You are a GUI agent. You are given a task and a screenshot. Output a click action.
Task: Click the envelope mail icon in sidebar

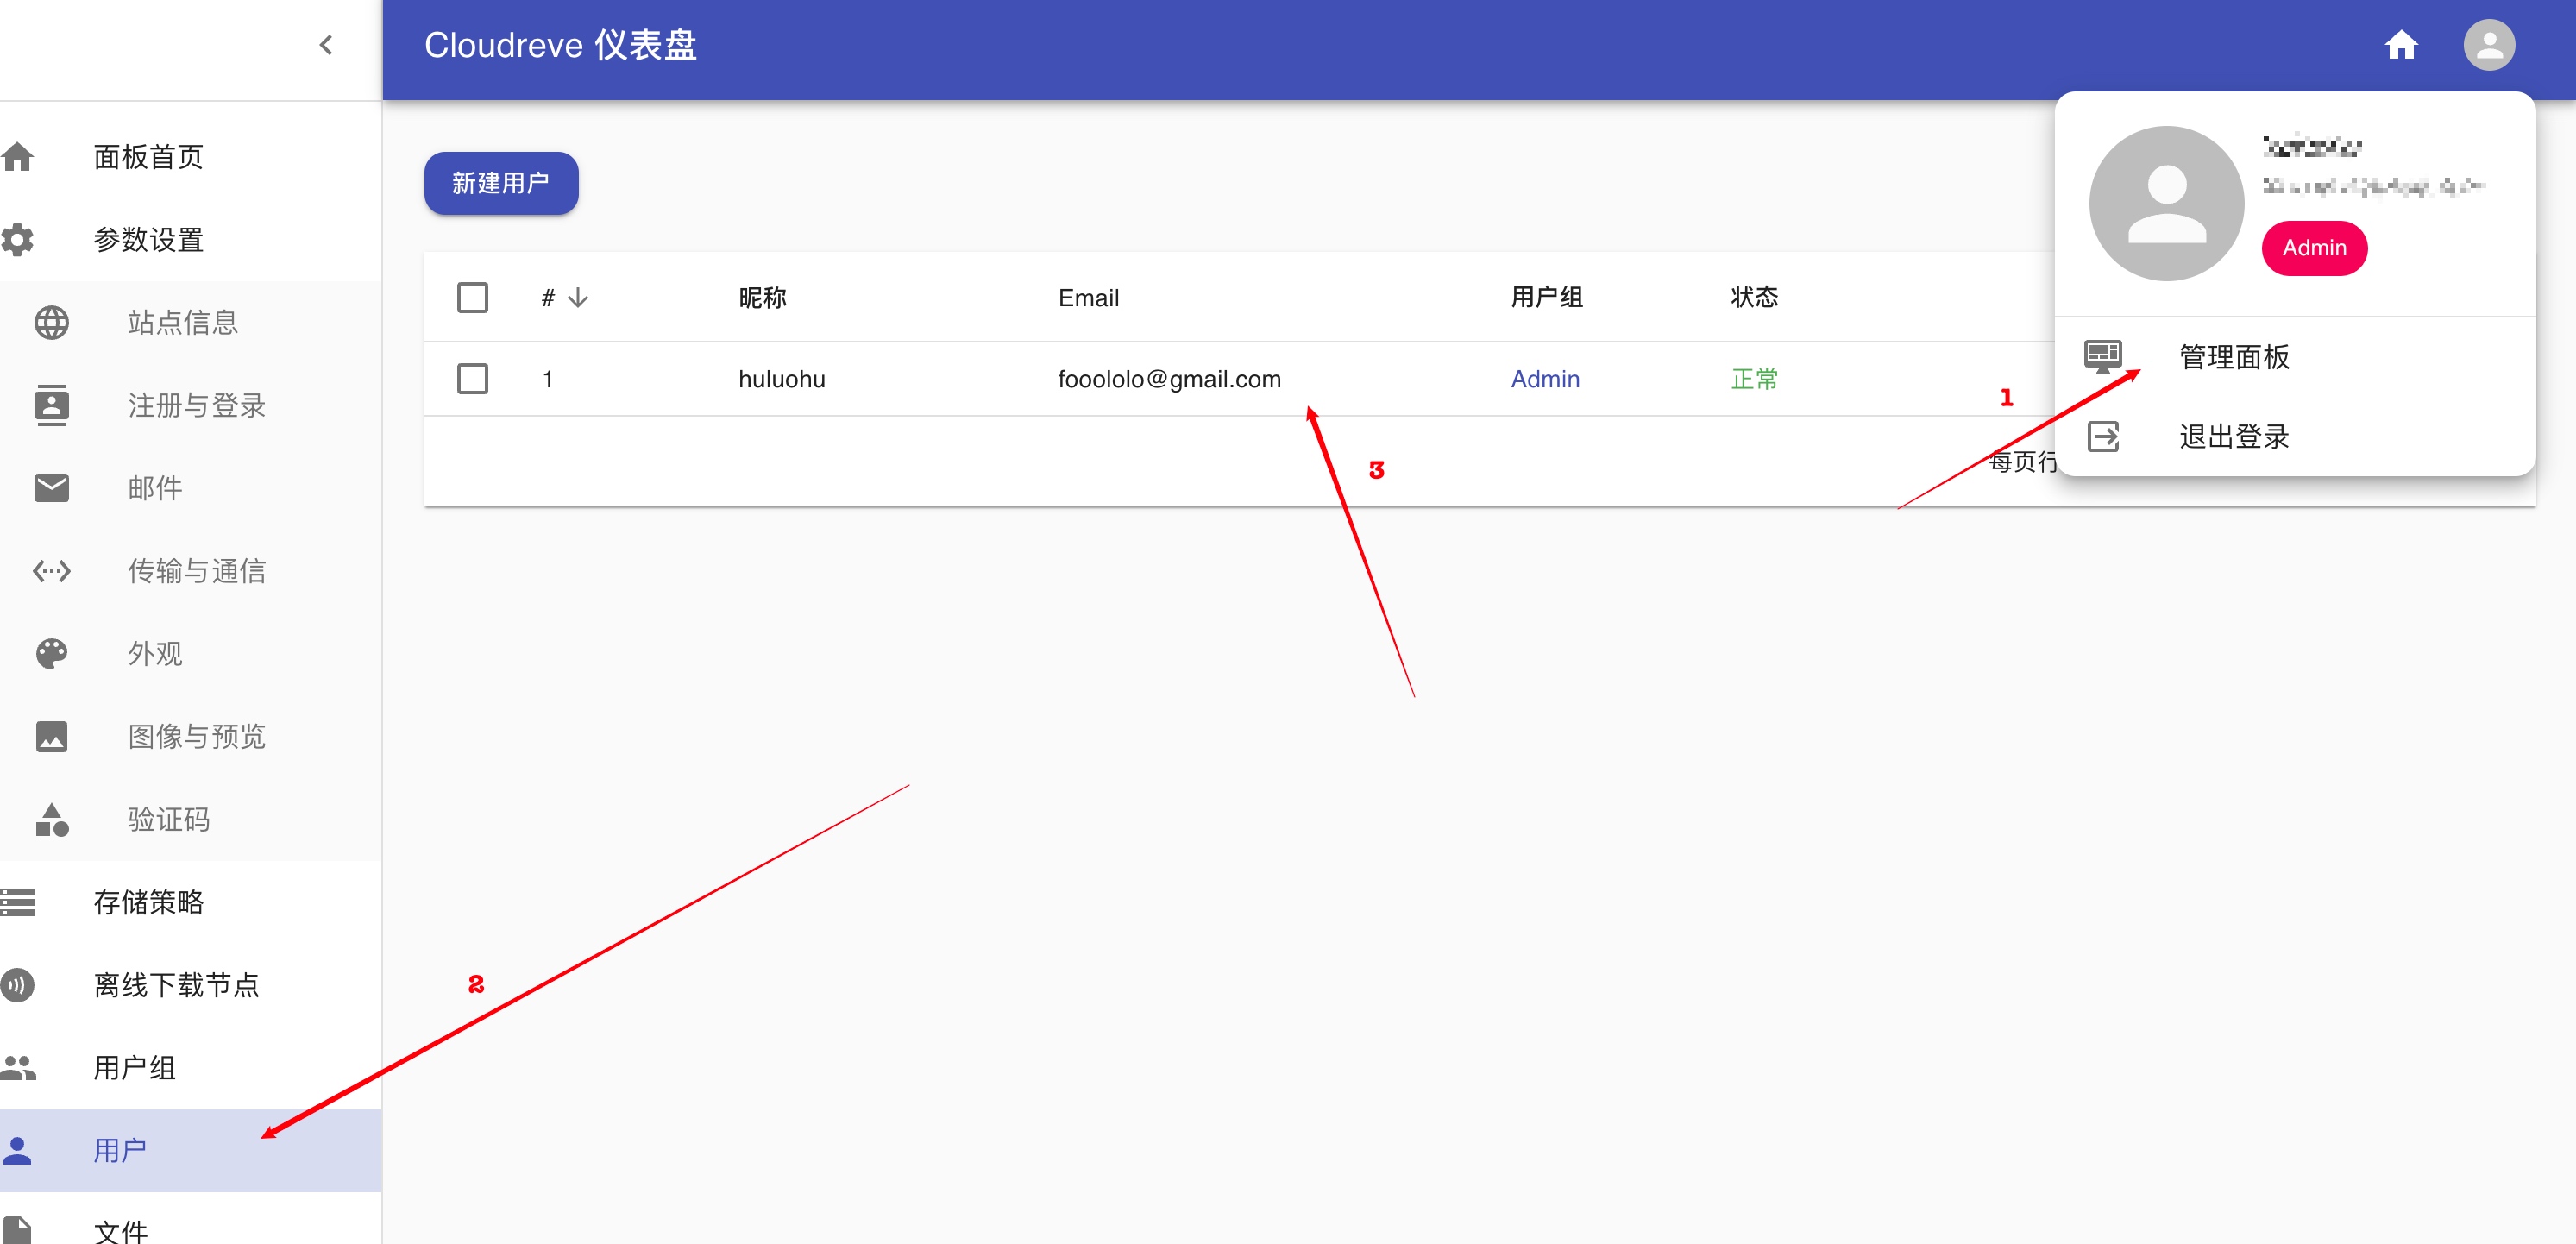tap(51, 488)
